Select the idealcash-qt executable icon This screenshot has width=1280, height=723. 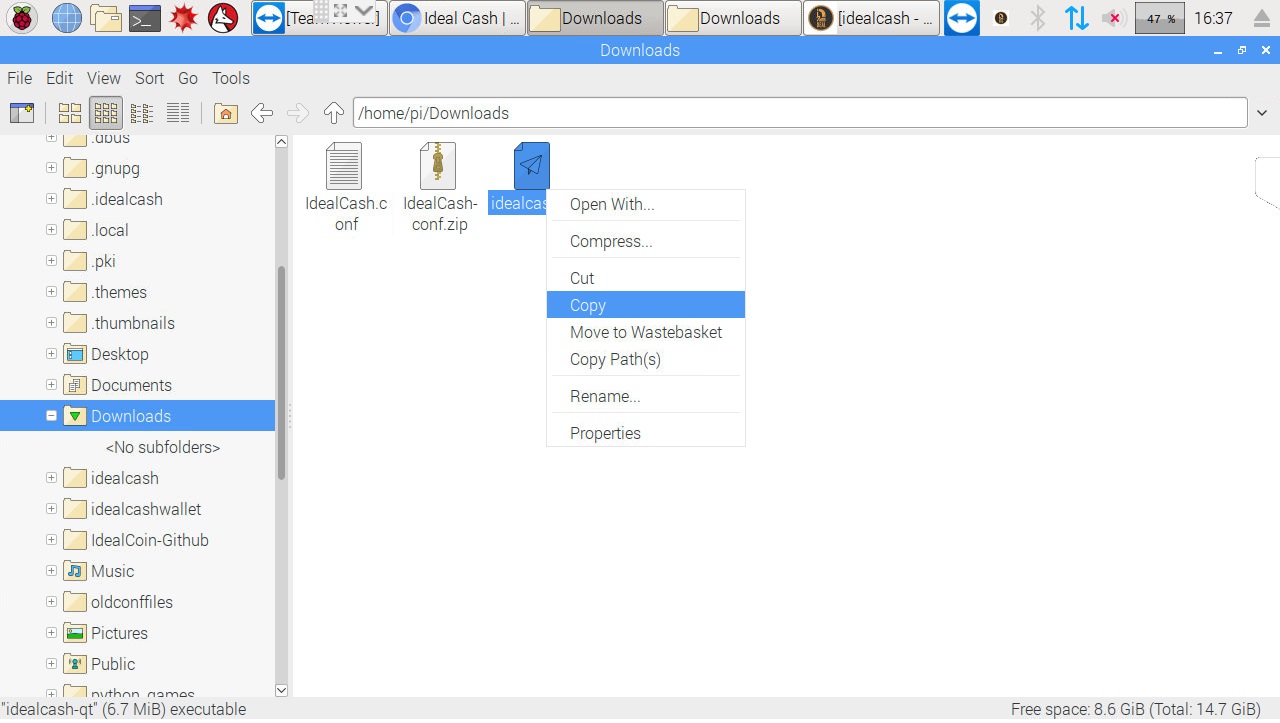click(x=531, y=165)
